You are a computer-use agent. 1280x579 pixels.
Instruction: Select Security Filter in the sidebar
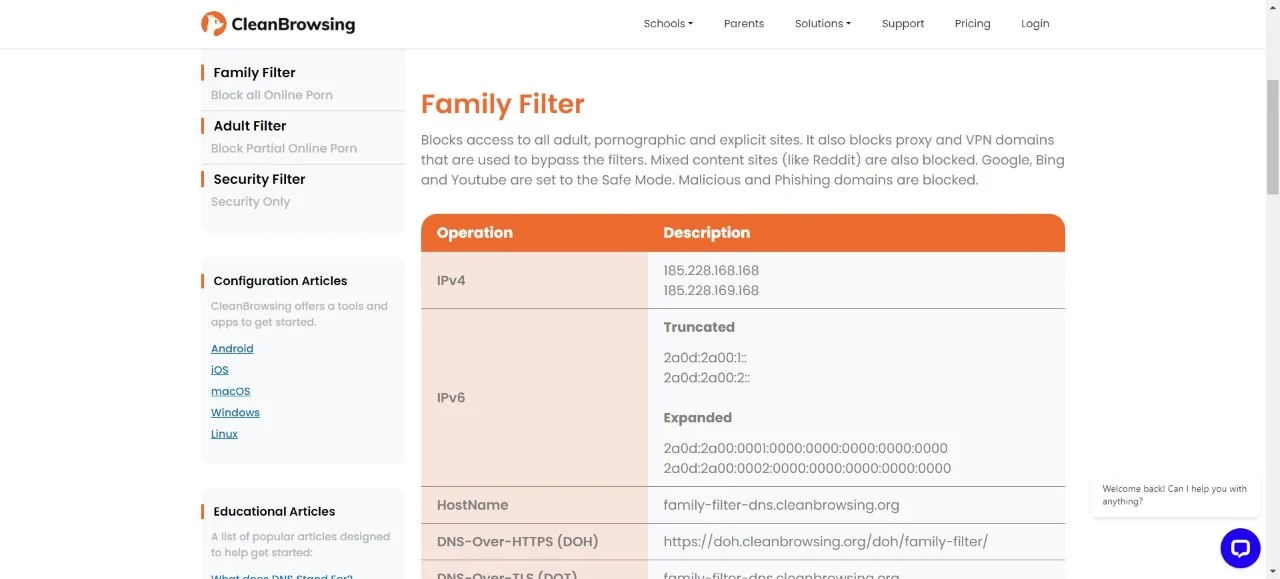[259, 179]
